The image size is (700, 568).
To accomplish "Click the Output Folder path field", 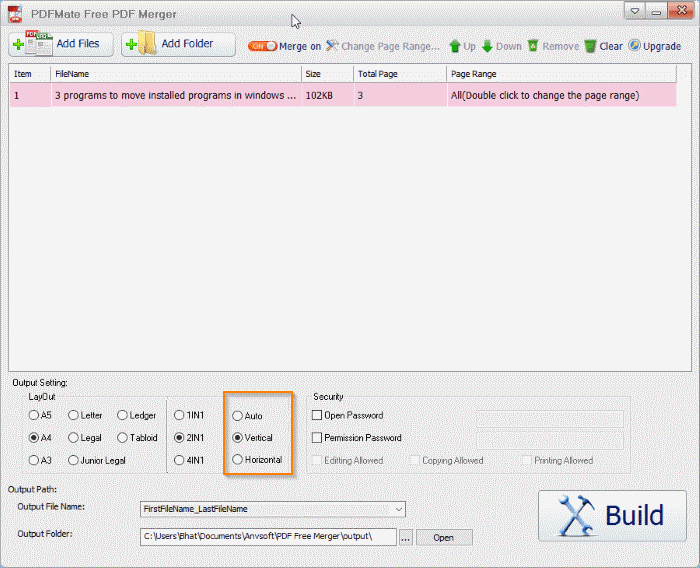I will pyautogui.click(x=268, y=536).
